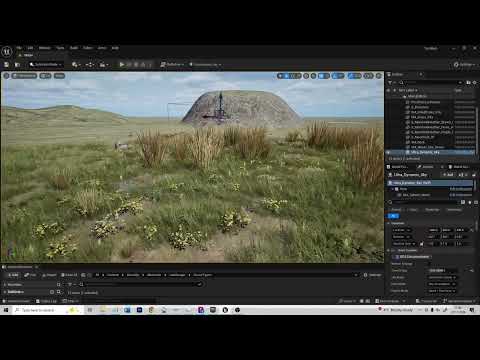Open the Tools menu
Screen dimensions: 480x360
60,48
